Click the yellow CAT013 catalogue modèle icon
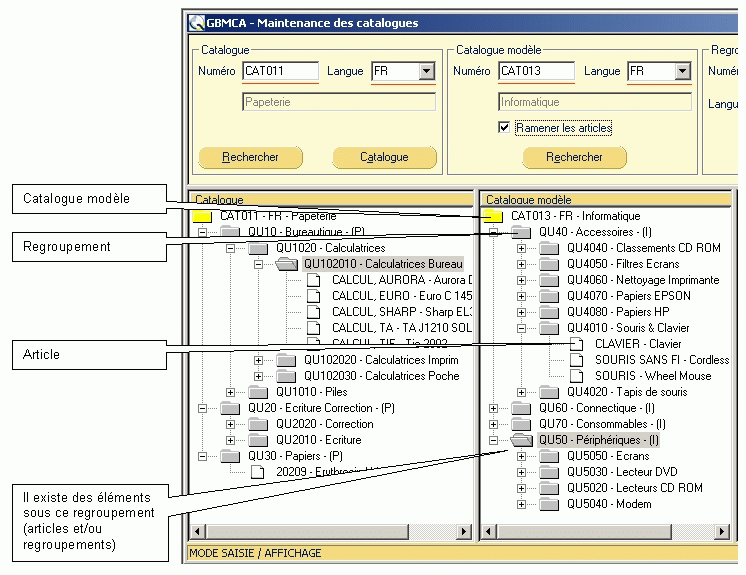Image resolution: width=746 pixels, height=575 pixels. (x=493, y=216)
